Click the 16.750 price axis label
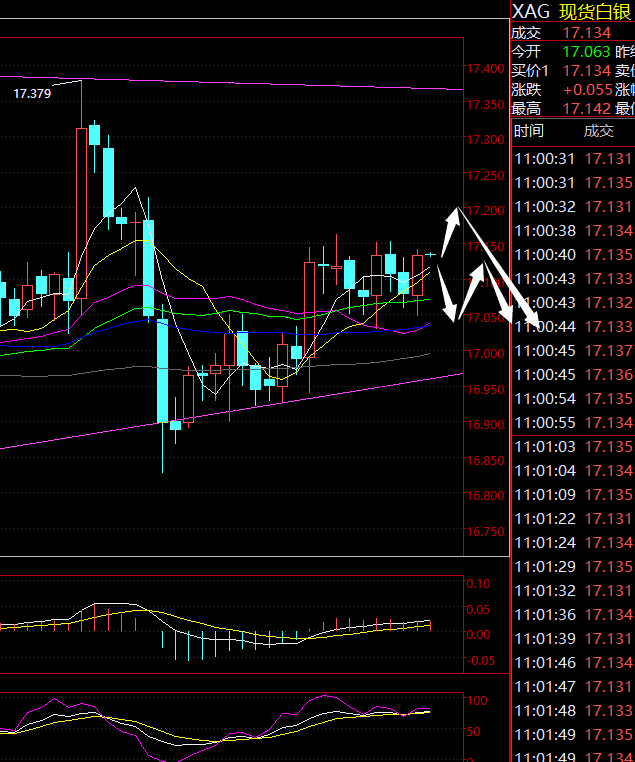This screenshot has width=635, height=762. (485, 532)
